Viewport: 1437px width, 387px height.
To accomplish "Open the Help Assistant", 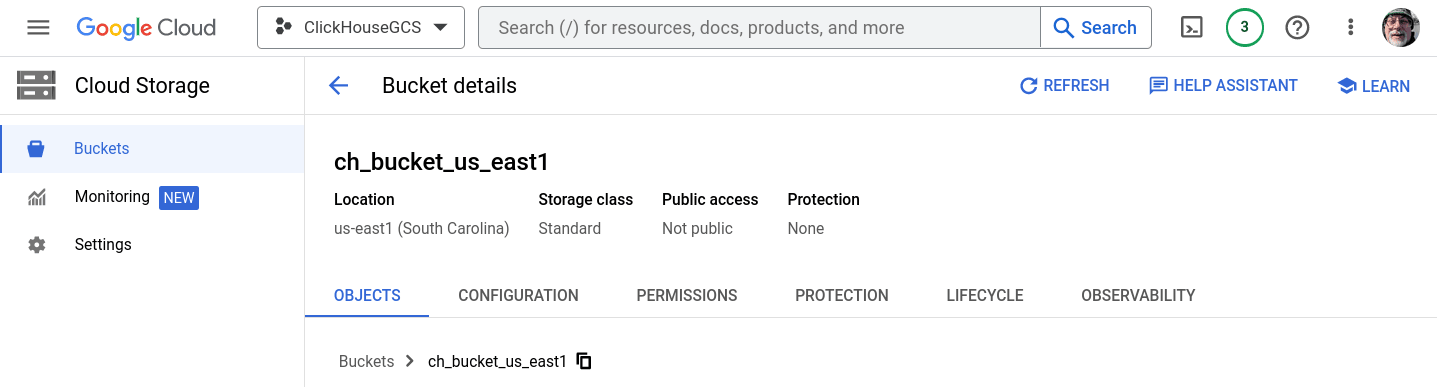I will (1223, 86).
